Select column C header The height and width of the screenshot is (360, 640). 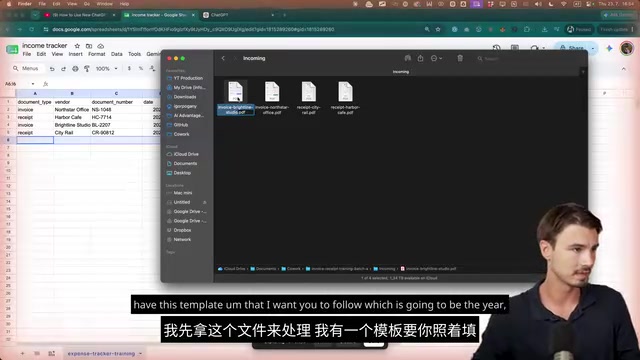pos(116,93)
